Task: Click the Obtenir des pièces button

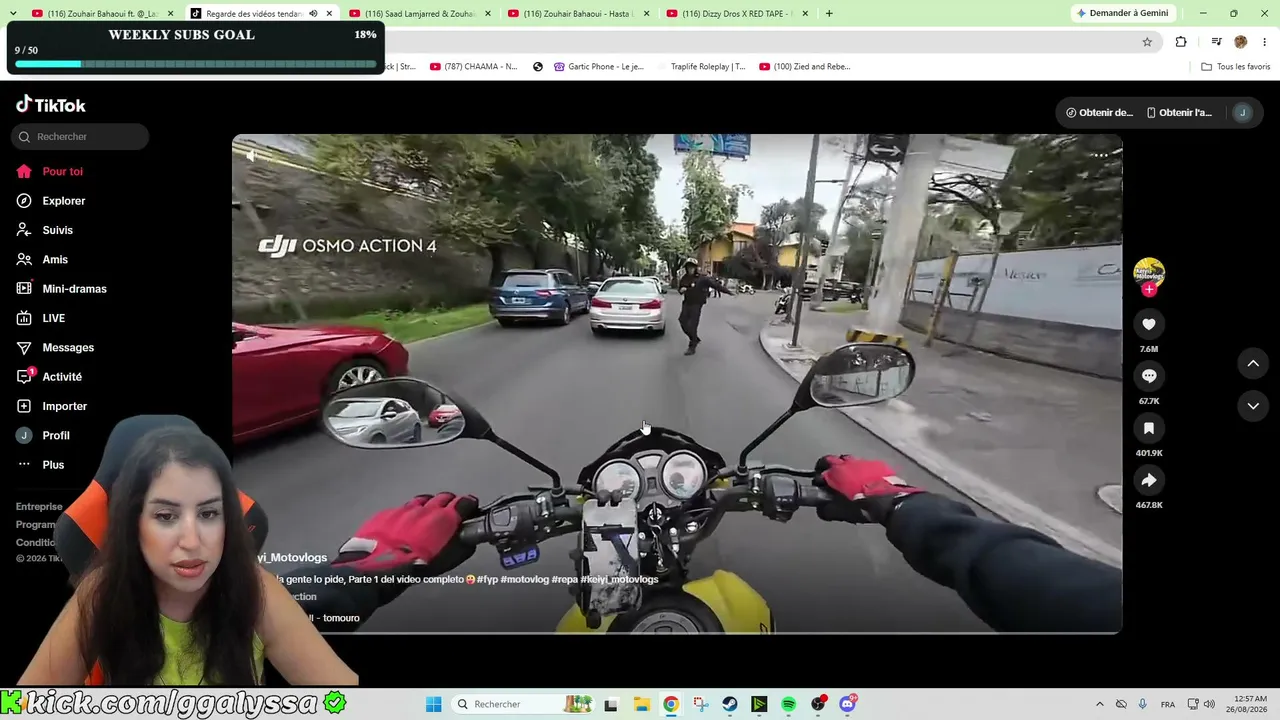Action: (1099, 113)
